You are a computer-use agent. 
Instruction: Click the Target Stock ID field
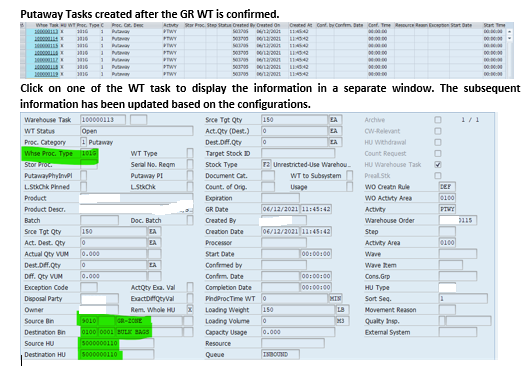(x=298, y=153)
